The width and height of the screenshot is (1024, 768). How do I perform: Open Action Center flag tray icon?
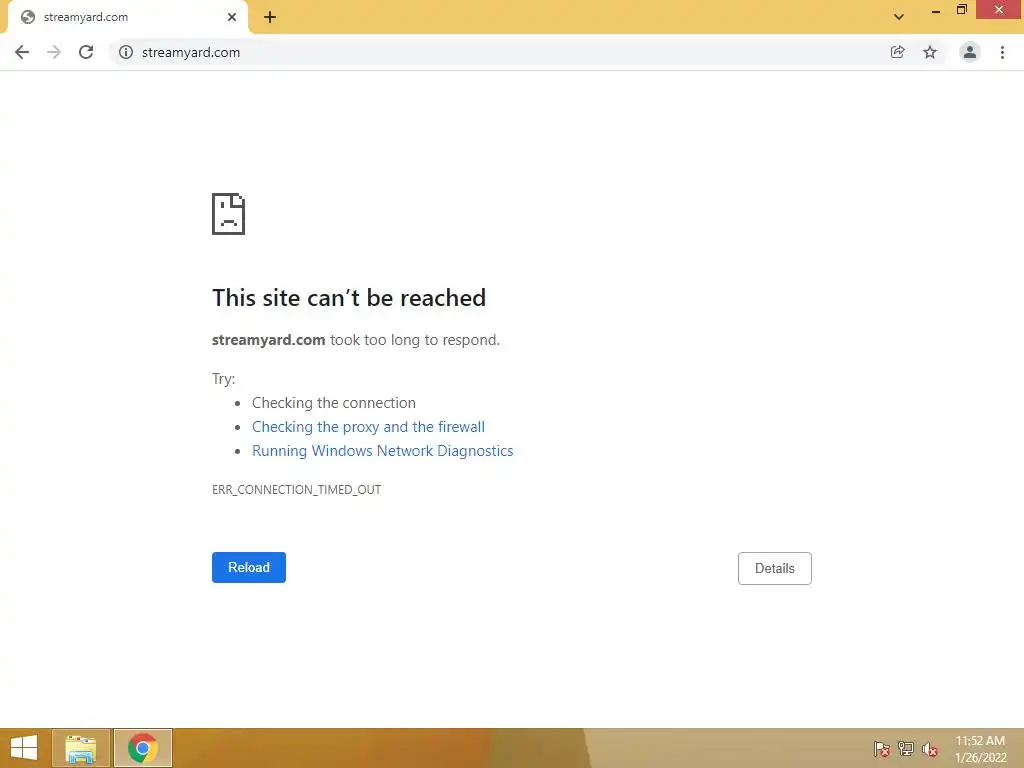coord(882,749)
